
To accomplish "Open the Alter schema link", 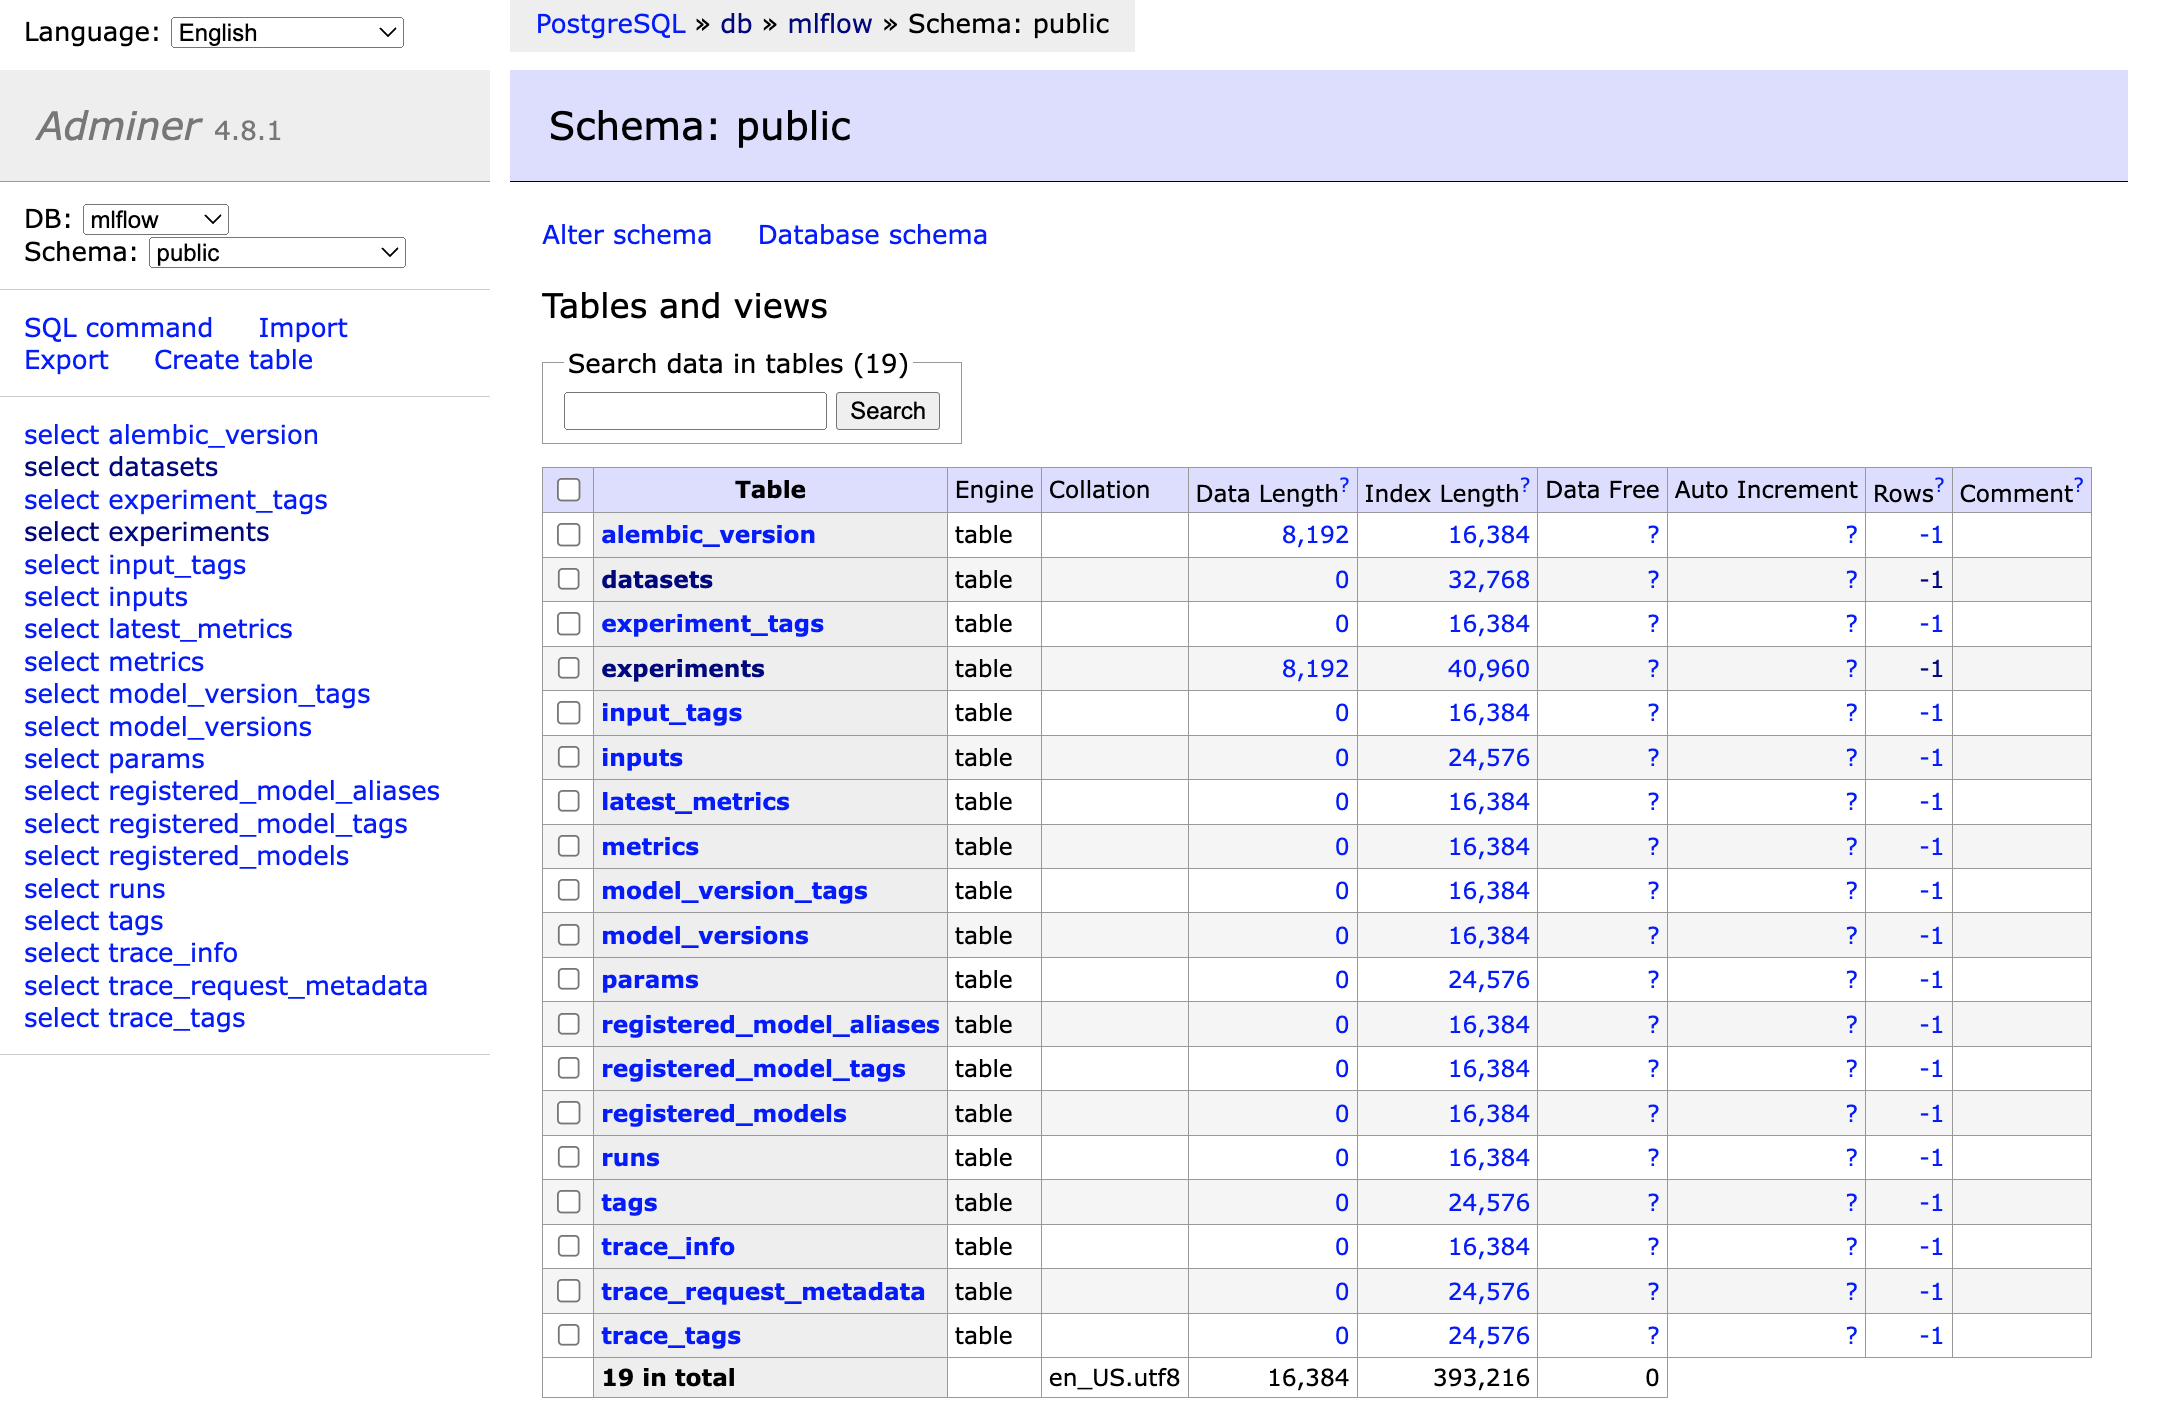I will coord(627,235).
